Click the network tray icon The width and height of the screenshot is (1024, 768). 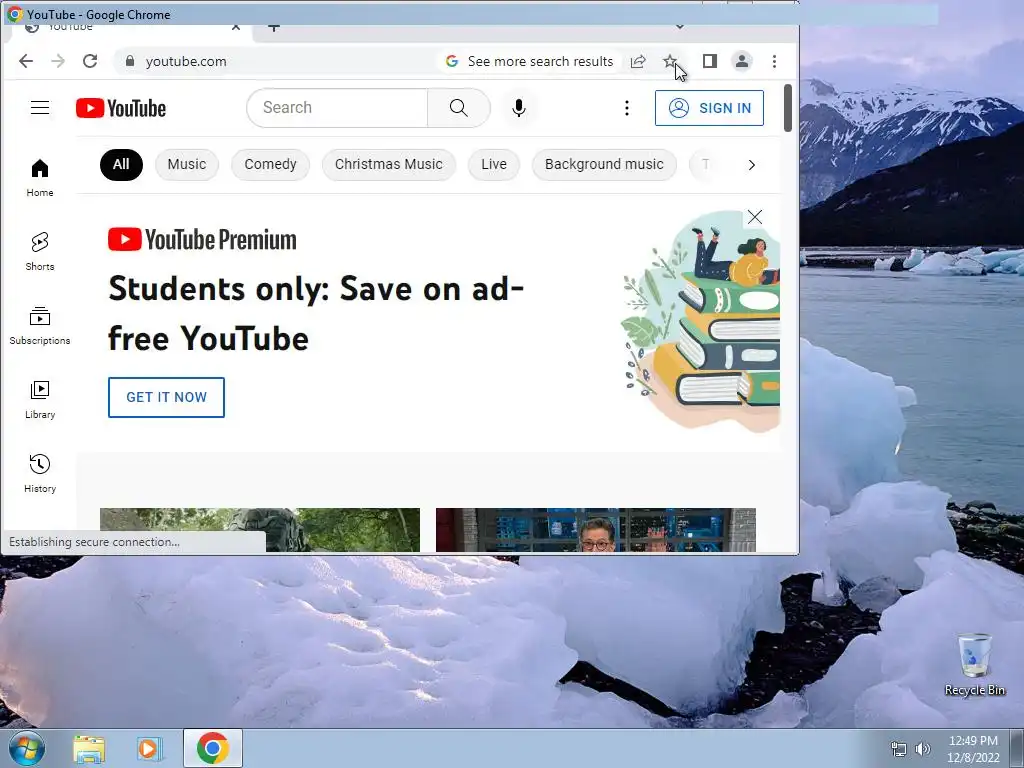pyautogui.click(x=899, y=749)
